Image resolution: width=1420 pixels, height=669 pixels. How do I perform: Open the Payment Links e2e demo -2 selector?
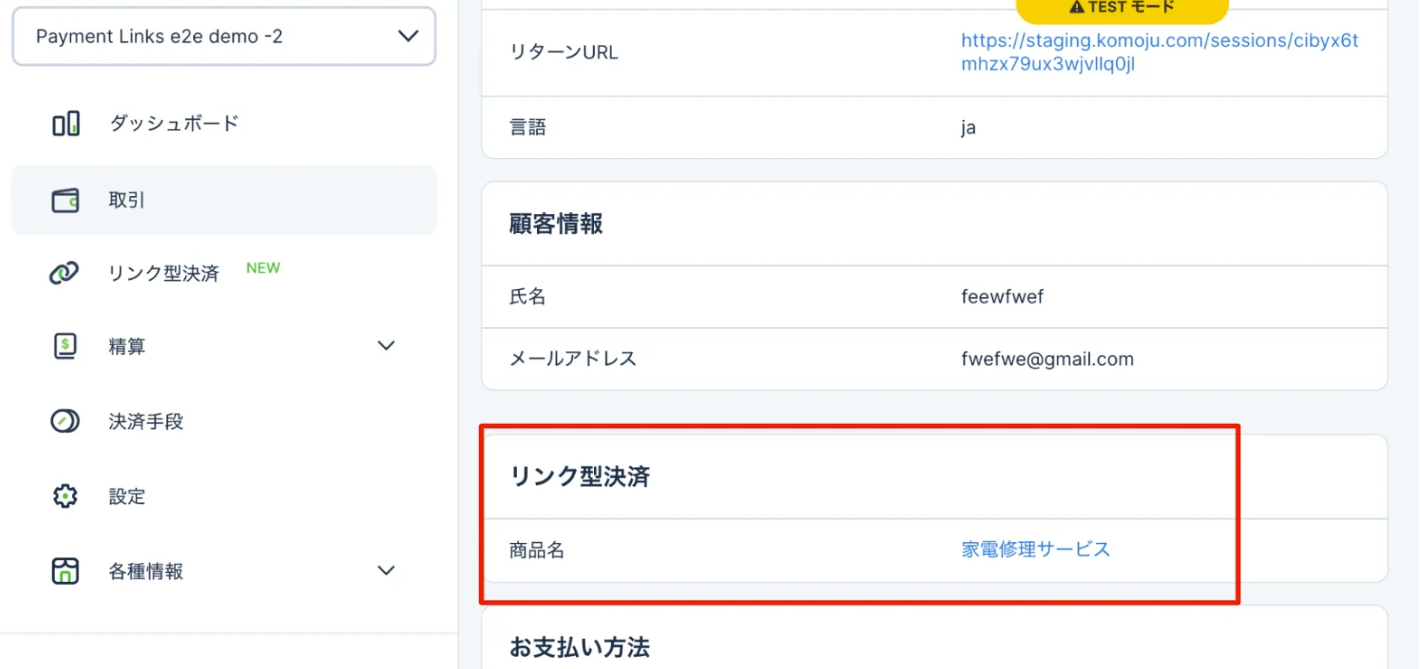[x=223, y=37]
